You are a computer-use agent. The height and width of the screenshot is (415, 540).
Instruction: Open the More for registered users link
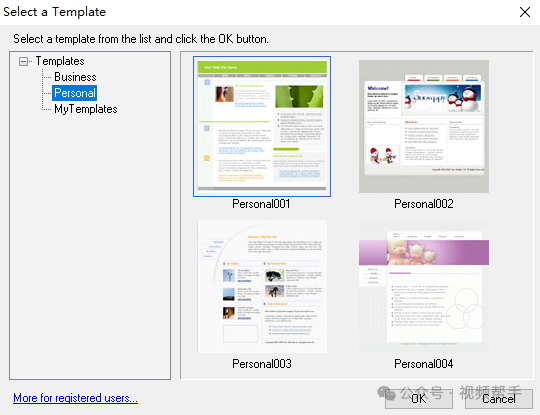(x=75, y=398)
